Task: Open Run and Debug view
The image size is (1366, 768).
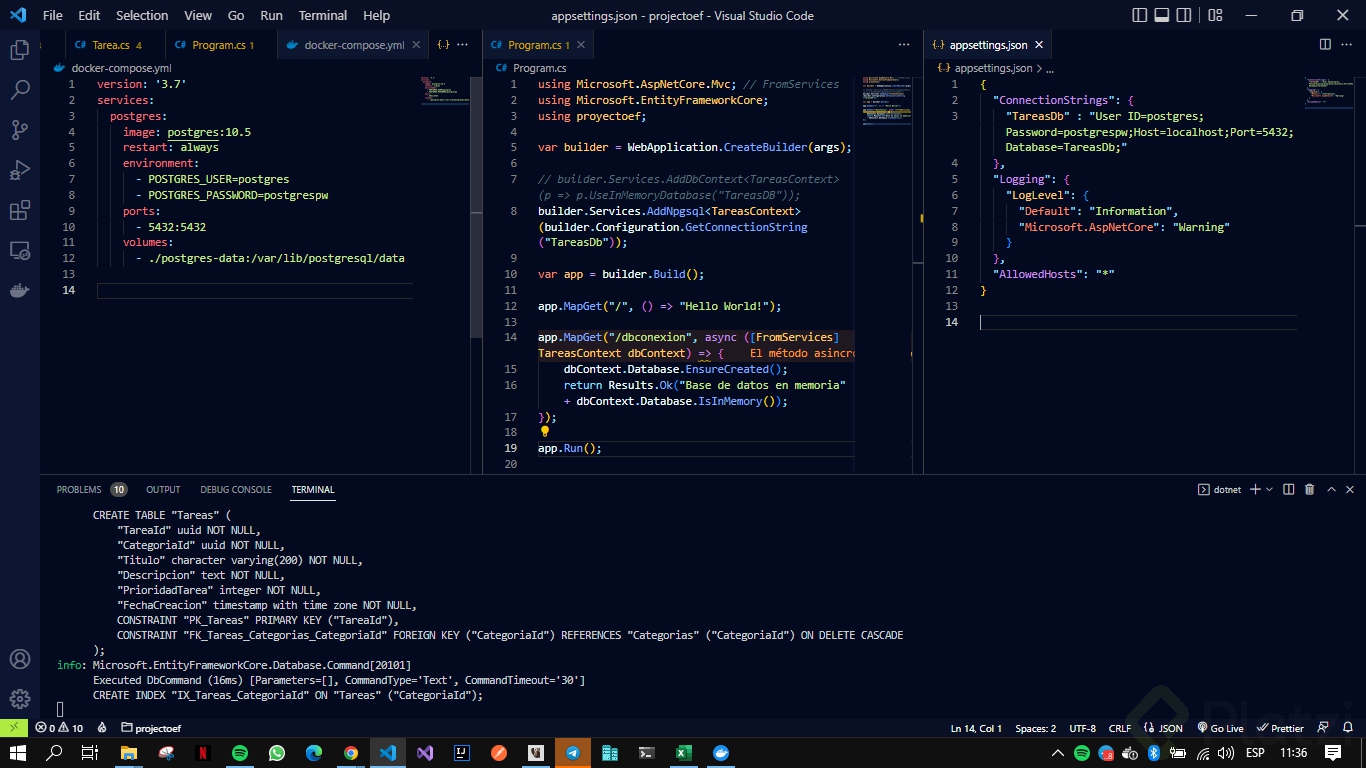Action: [19, 170]
